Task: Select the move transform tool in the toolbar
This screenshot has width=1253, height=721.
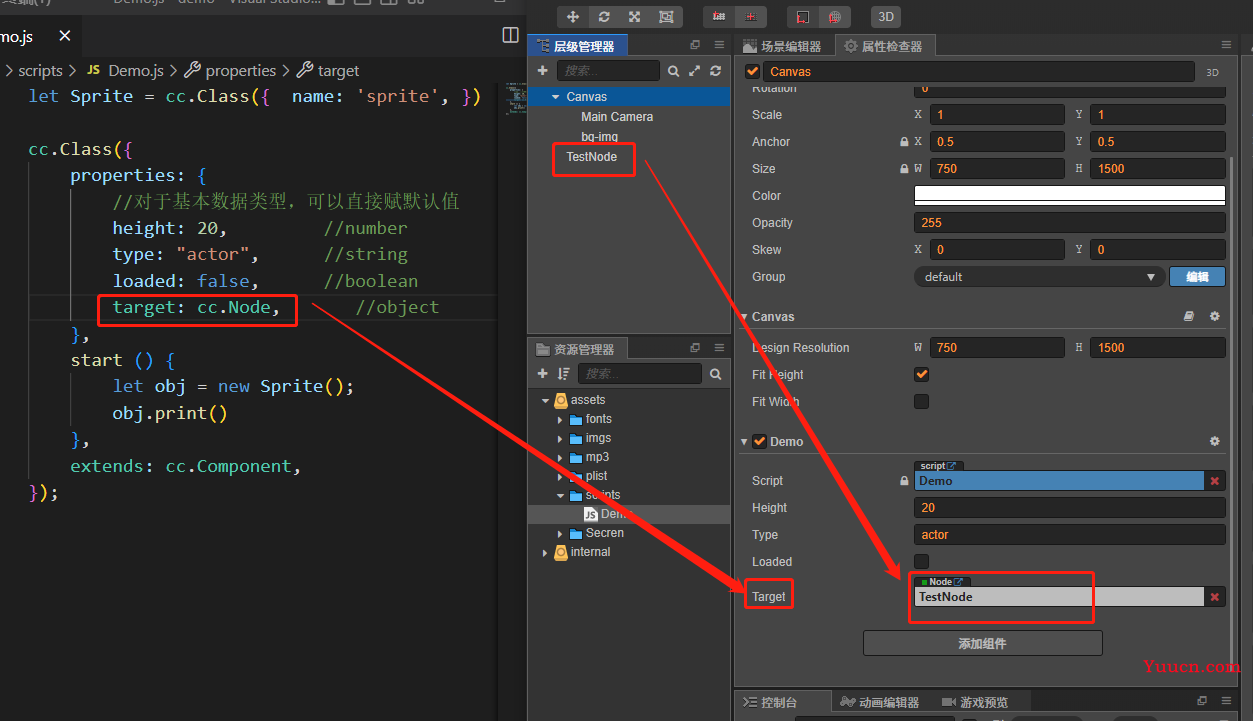Action: (x=573, y=17)
